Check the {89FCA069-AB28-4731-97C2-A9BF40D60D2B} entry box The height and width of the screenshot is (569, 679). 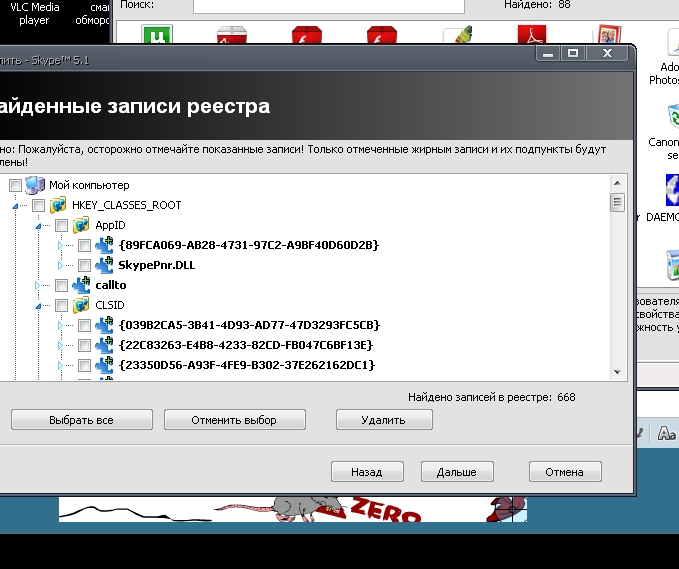[84, 246]
